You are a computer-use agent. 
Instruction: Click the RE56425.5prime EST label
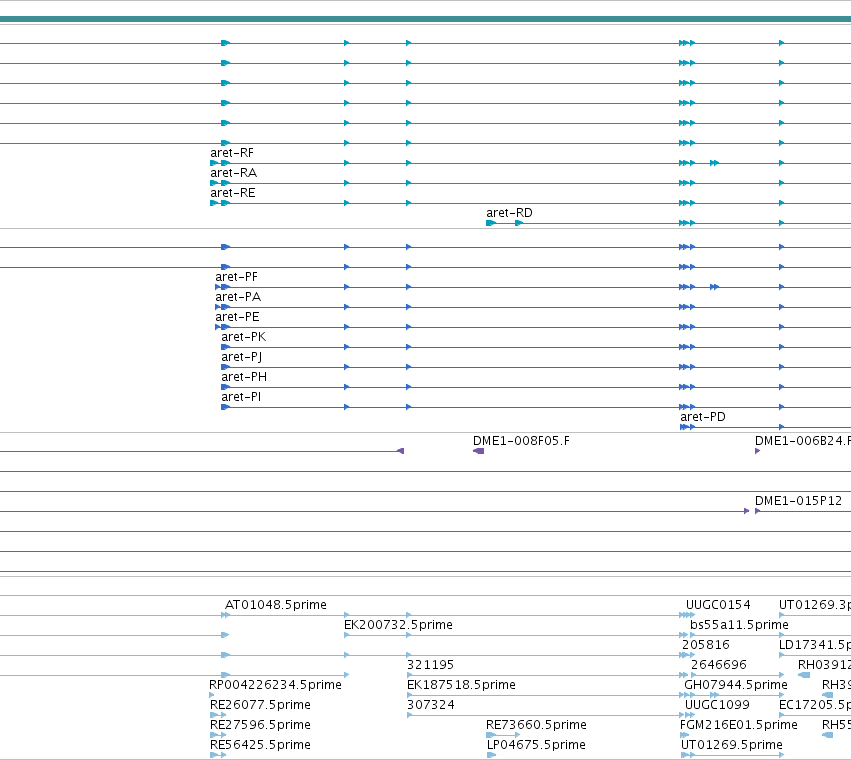pos(260,745)
